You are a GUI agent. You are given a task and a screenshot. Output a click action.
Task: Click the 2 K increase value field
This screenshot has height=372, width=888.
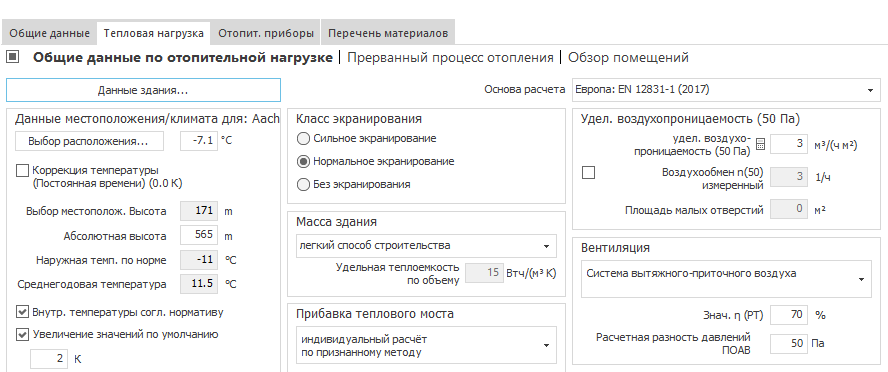pos(49,358)
